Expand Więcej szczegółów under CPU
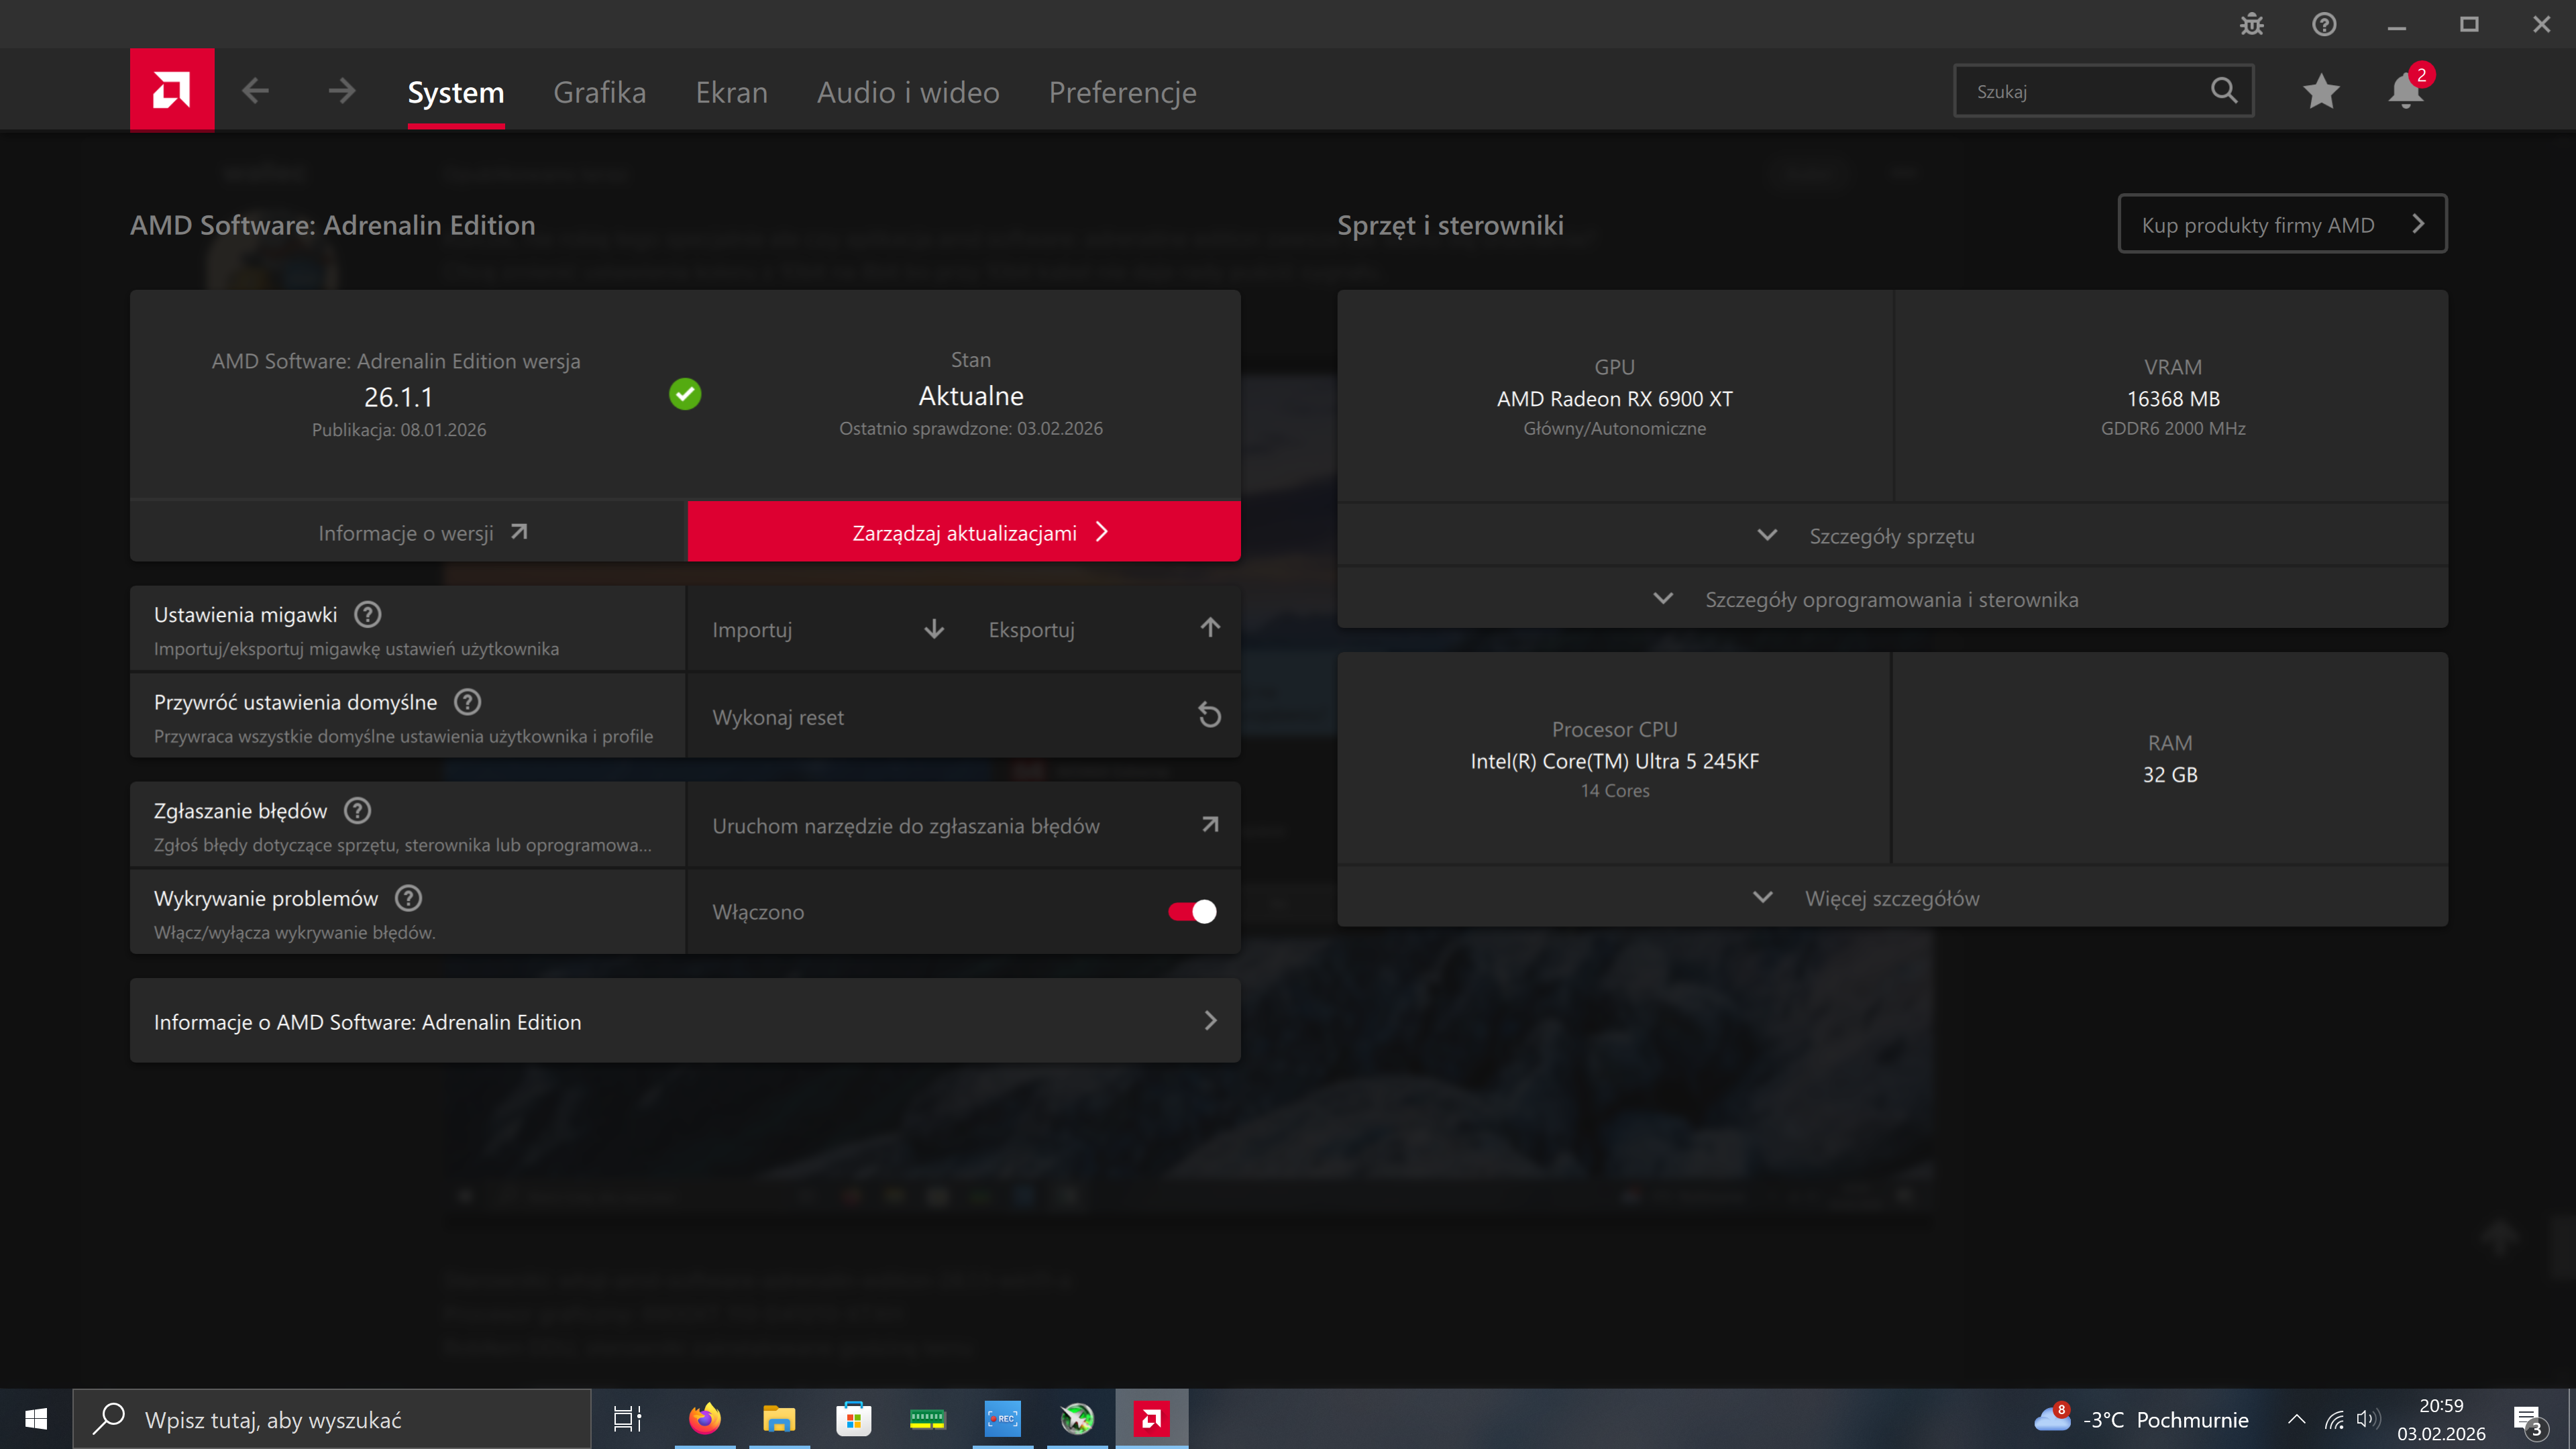Viewport: 2576px width, 1449px height. [x=1866, y=898]
